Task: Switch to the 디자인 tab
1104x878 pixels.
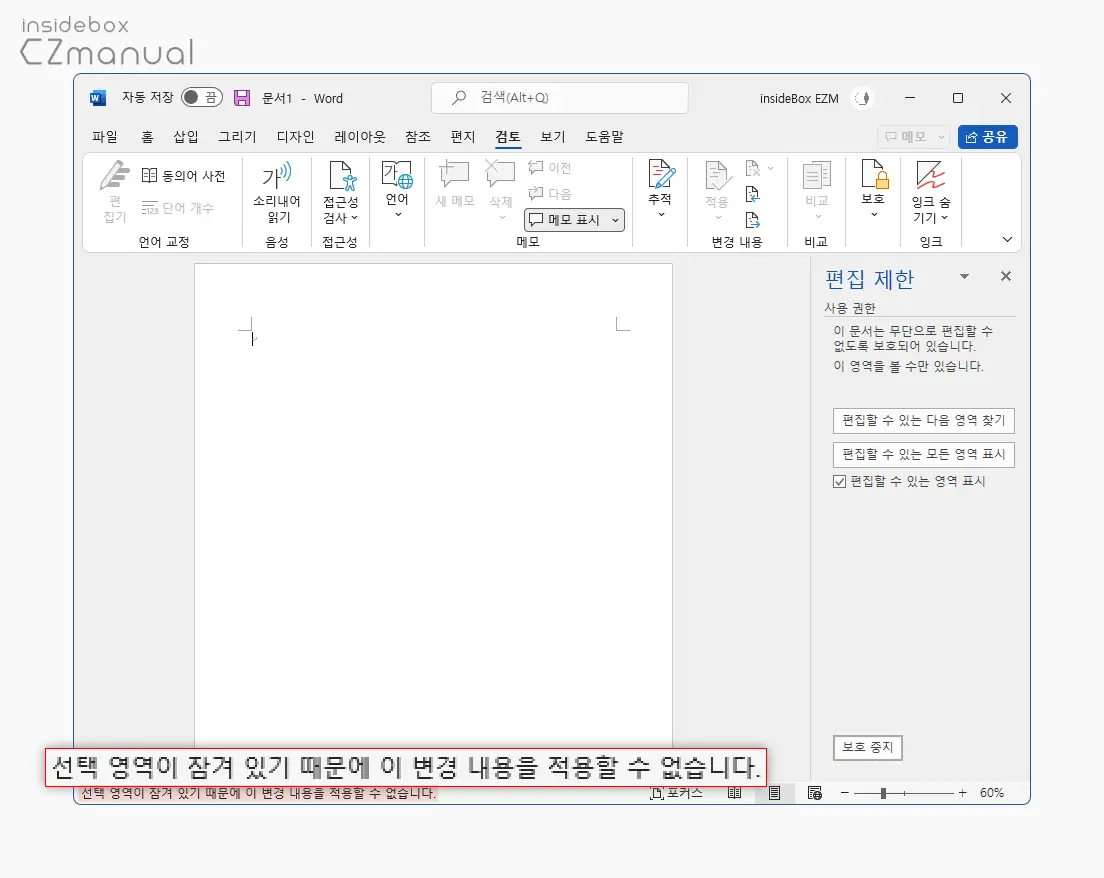Action: pos(295,137)
